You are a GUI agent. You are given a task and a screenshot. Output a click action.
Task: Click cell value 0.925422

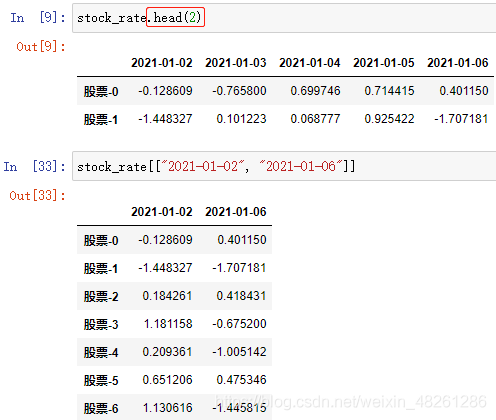pyautogui.click(x=389, y=119)
